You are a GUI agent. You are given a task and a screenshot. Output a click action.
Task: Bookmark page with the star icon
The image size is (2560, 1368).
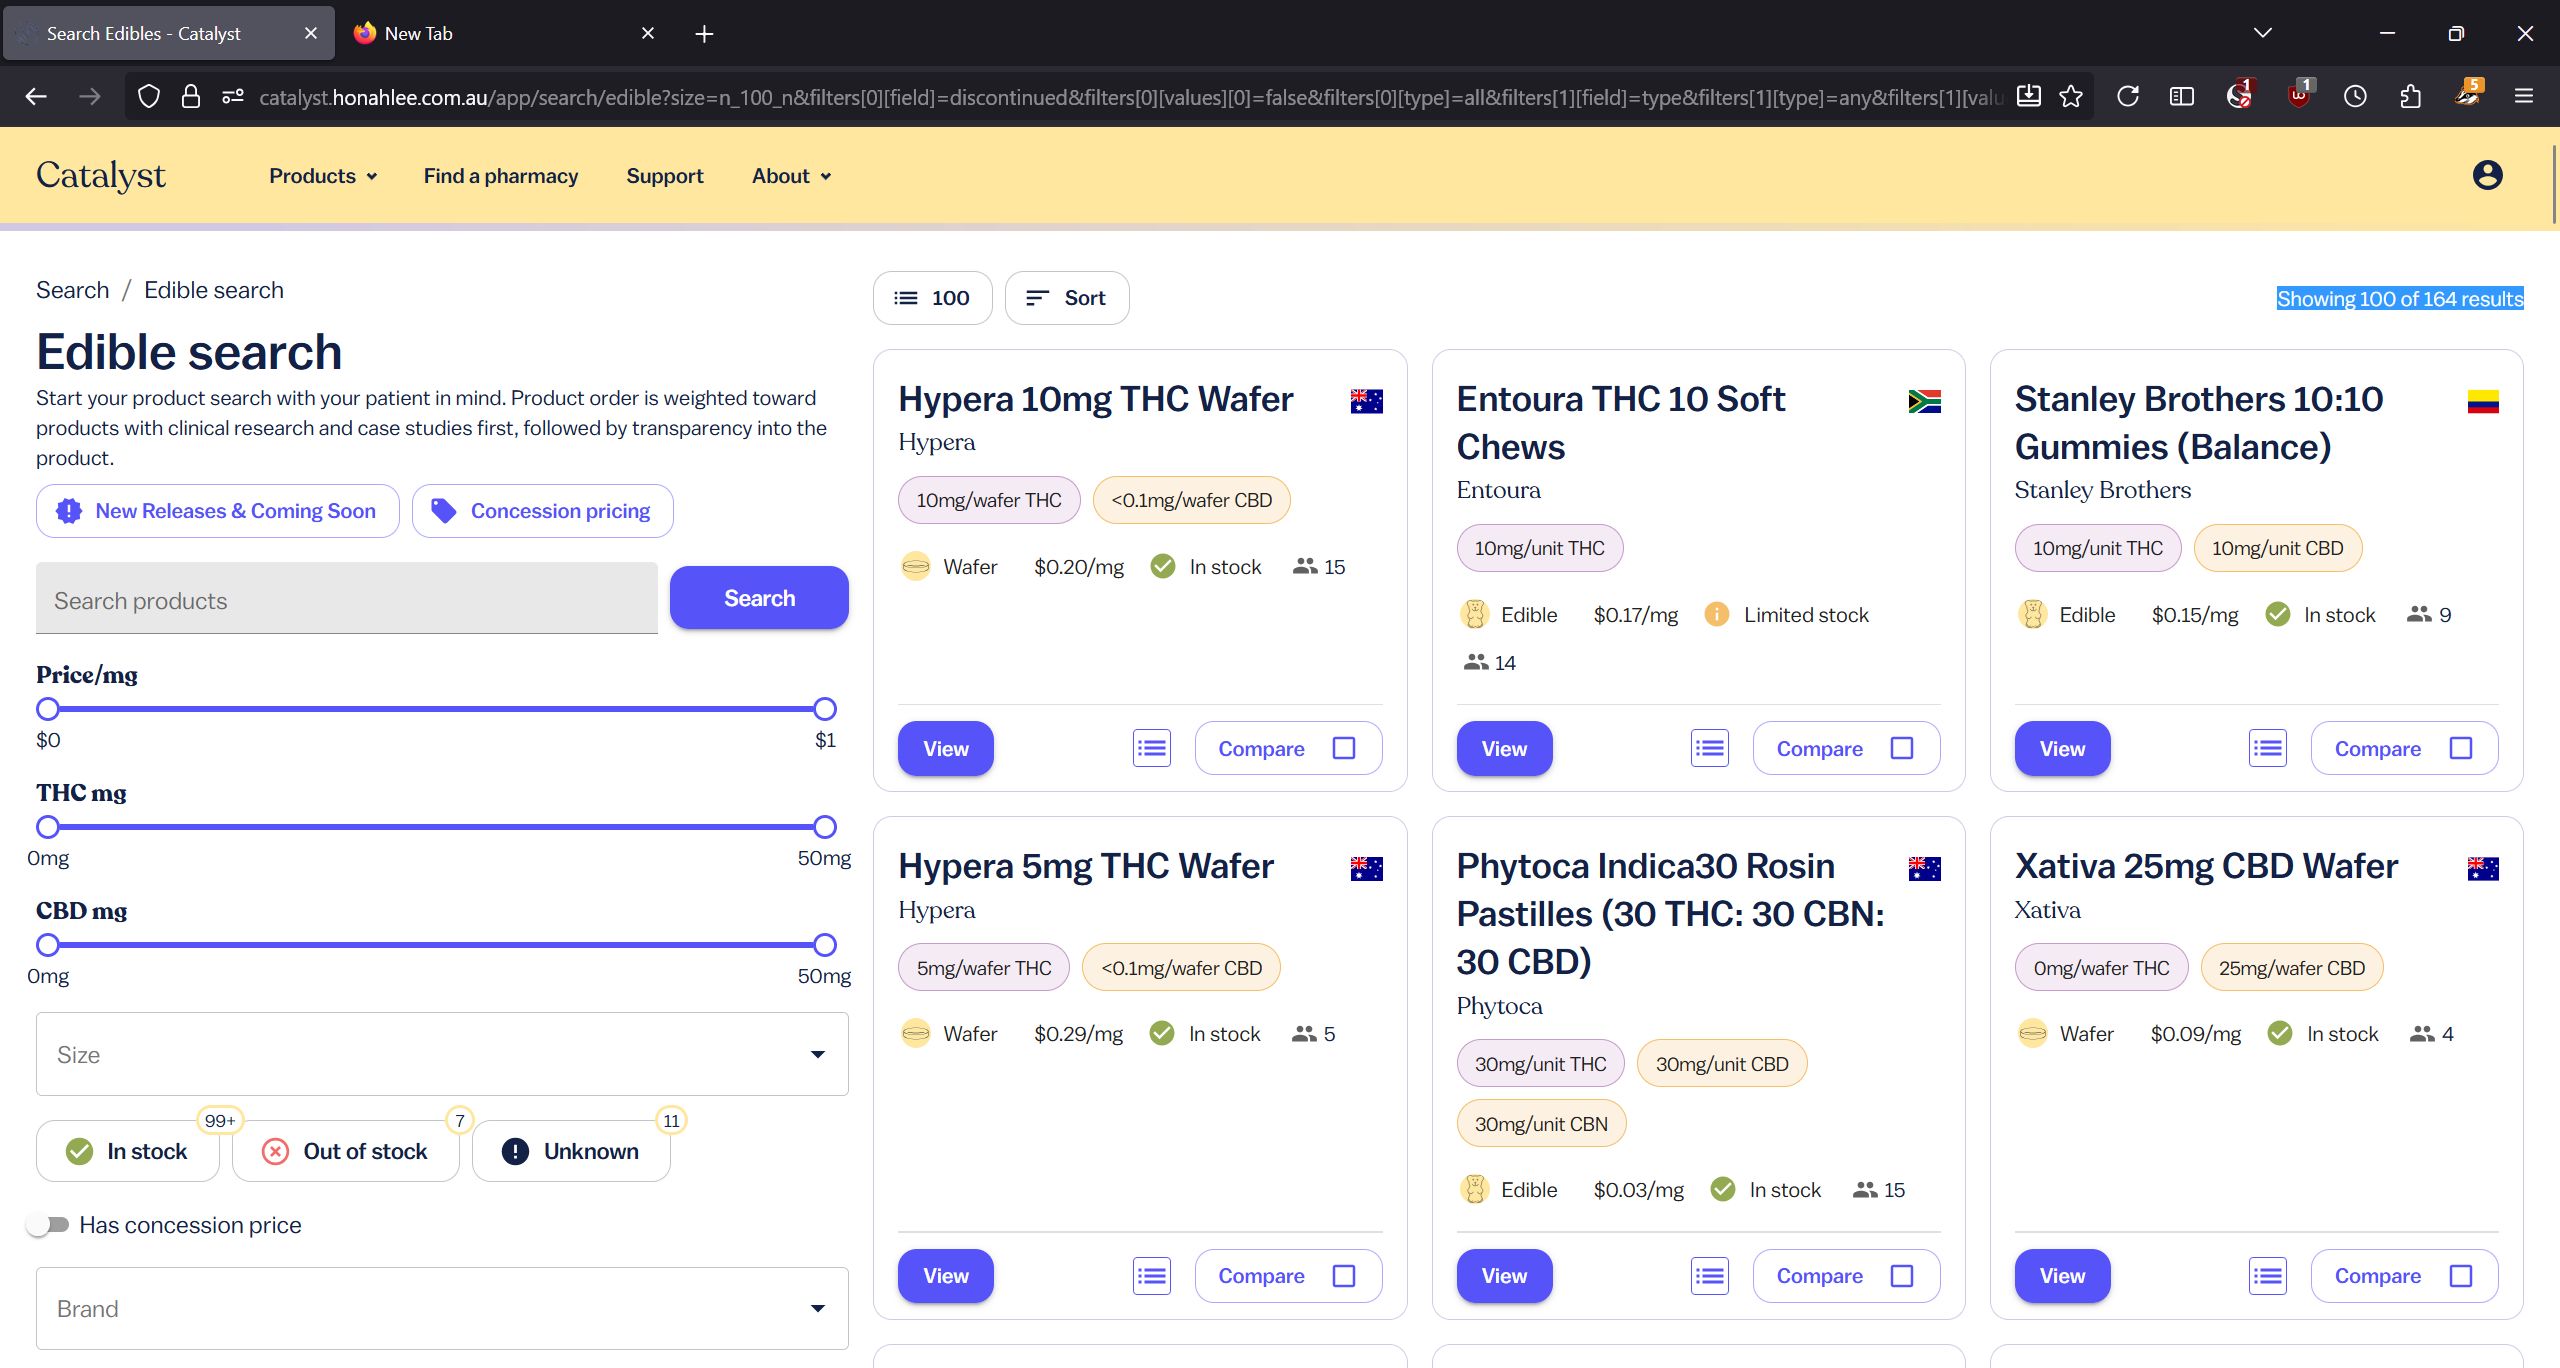click(2072, 97)
